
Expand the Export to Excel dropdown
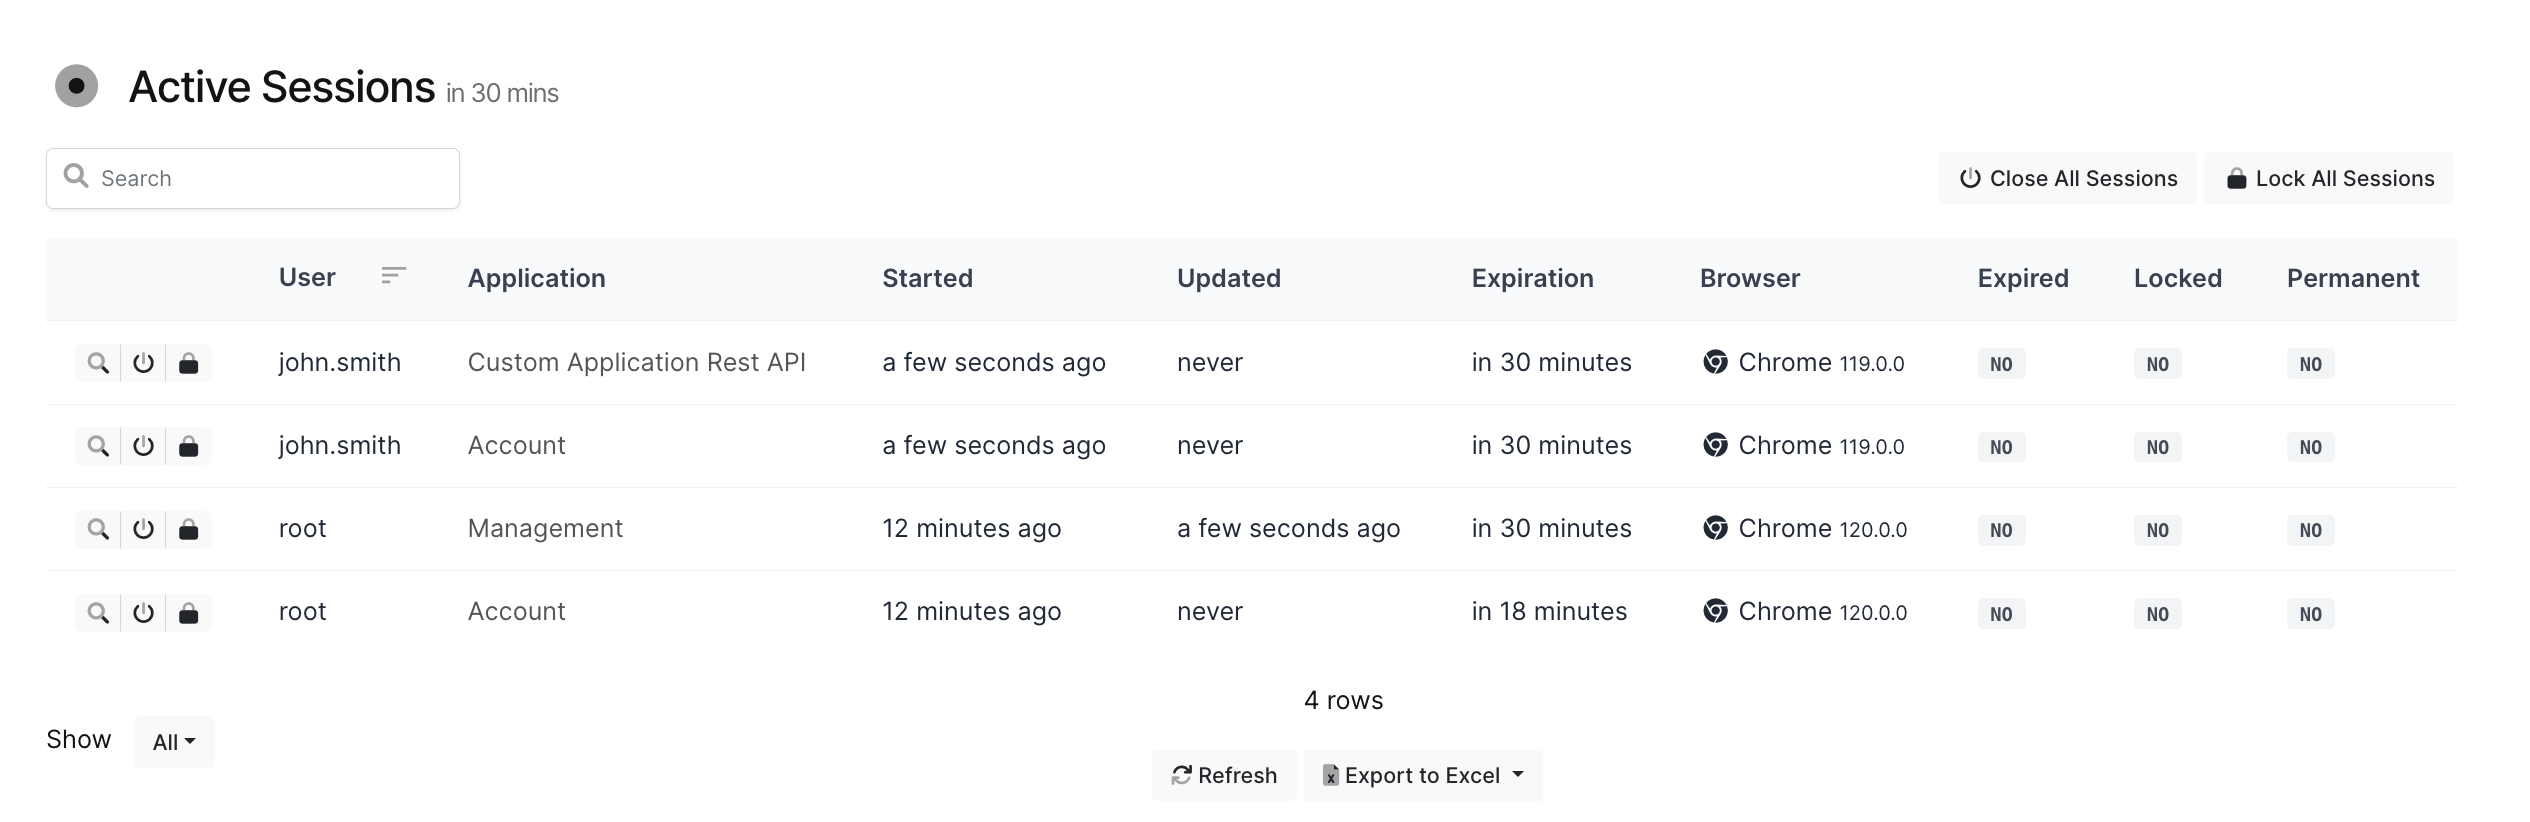1518,775
